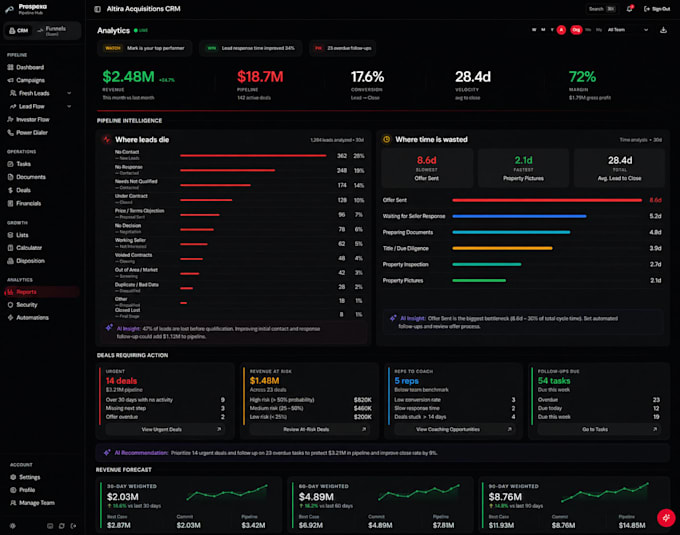This screenshot has height=535, width=680.
Task: Open the red AI assistant floating button
Action: tap(666, 518)
